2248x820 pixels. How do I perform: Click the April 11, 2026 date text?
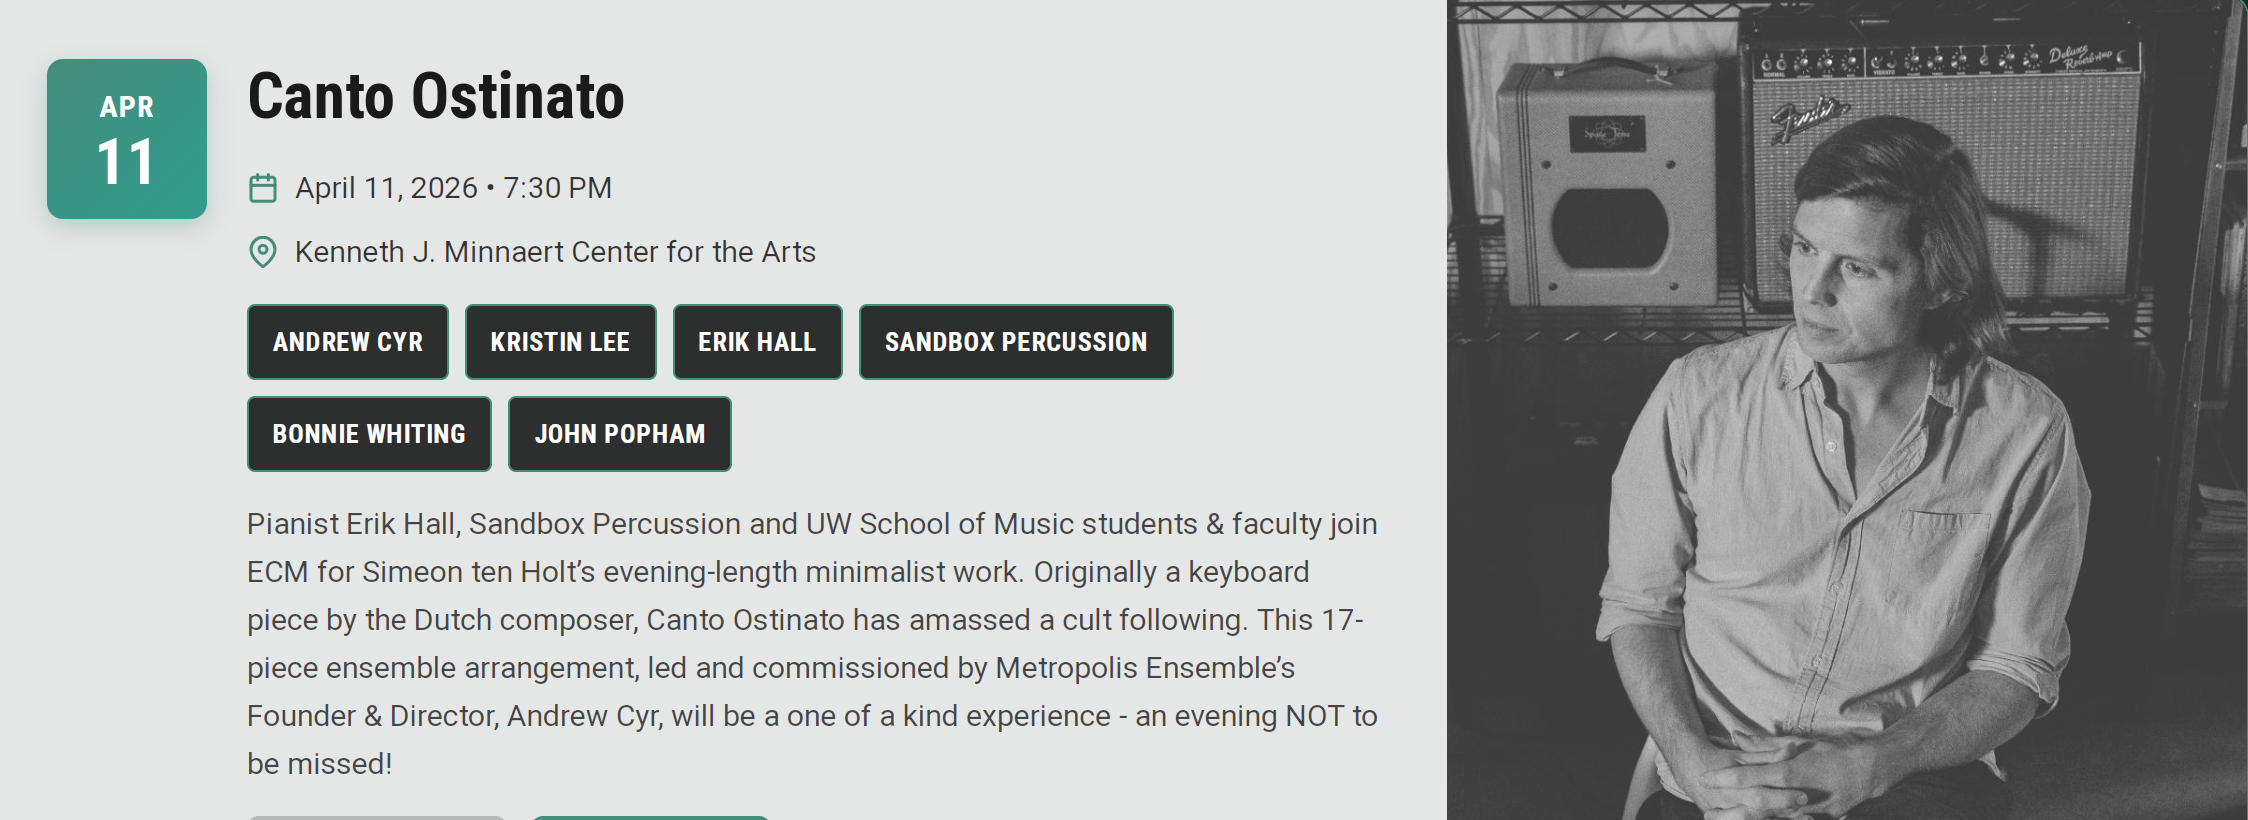tap(386, 188)
